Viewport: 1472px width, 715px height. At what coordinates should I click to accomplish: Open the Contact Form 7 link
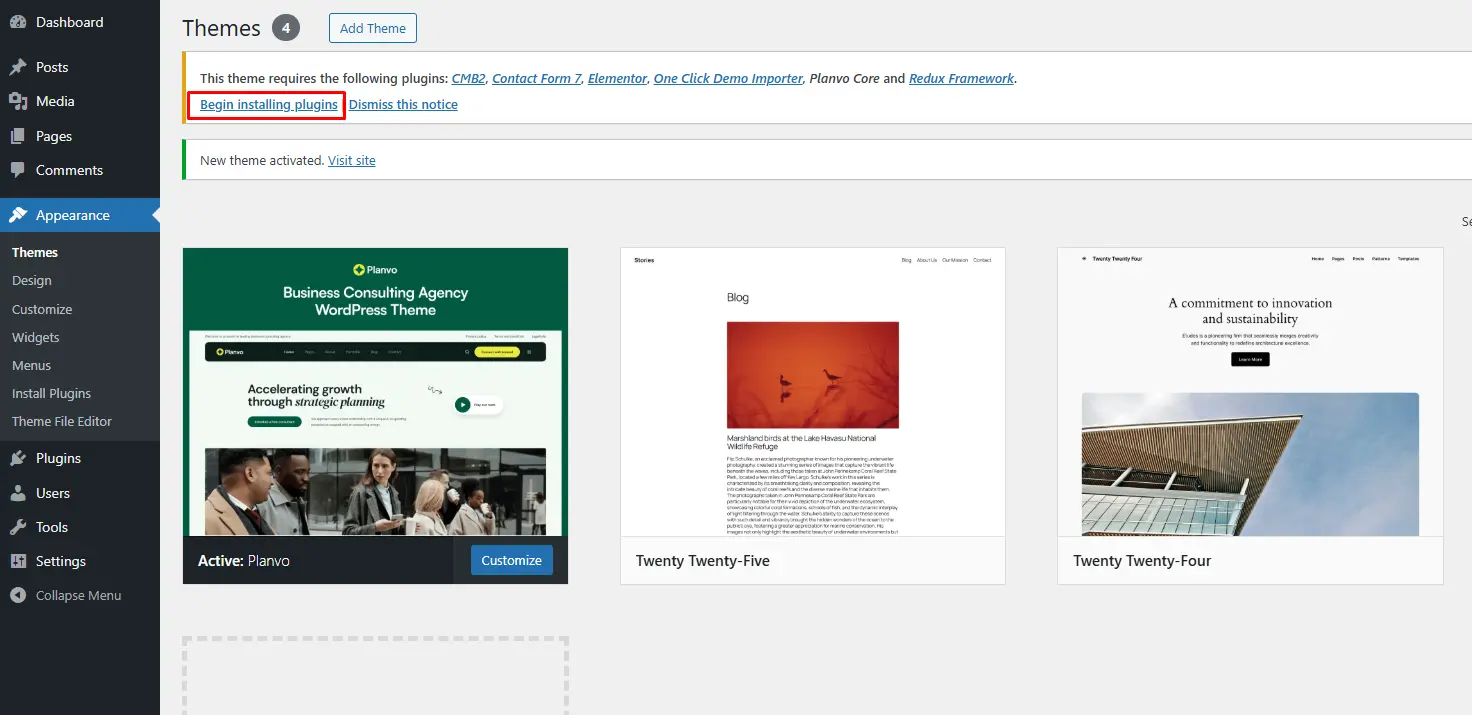(x=537, y=78)
